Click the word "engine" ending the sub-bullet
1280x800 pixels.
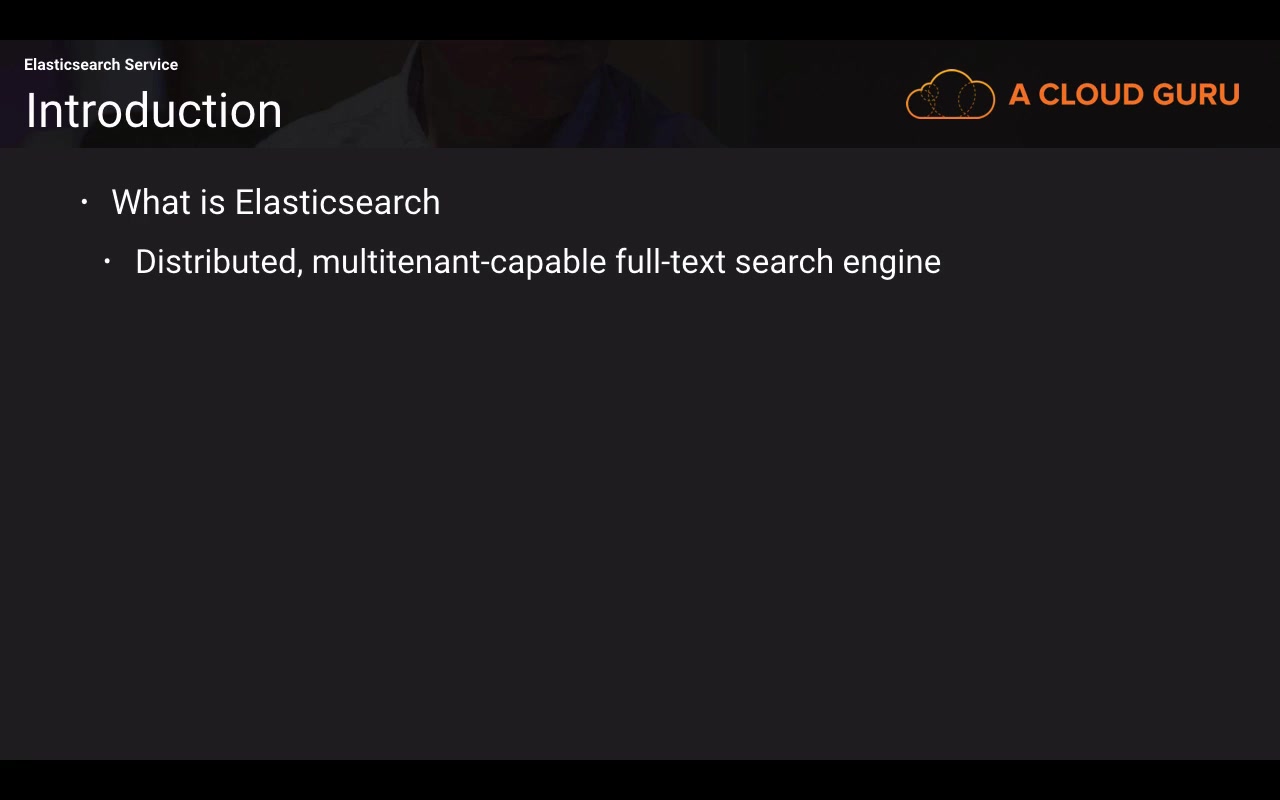click(x=891, y=262)
